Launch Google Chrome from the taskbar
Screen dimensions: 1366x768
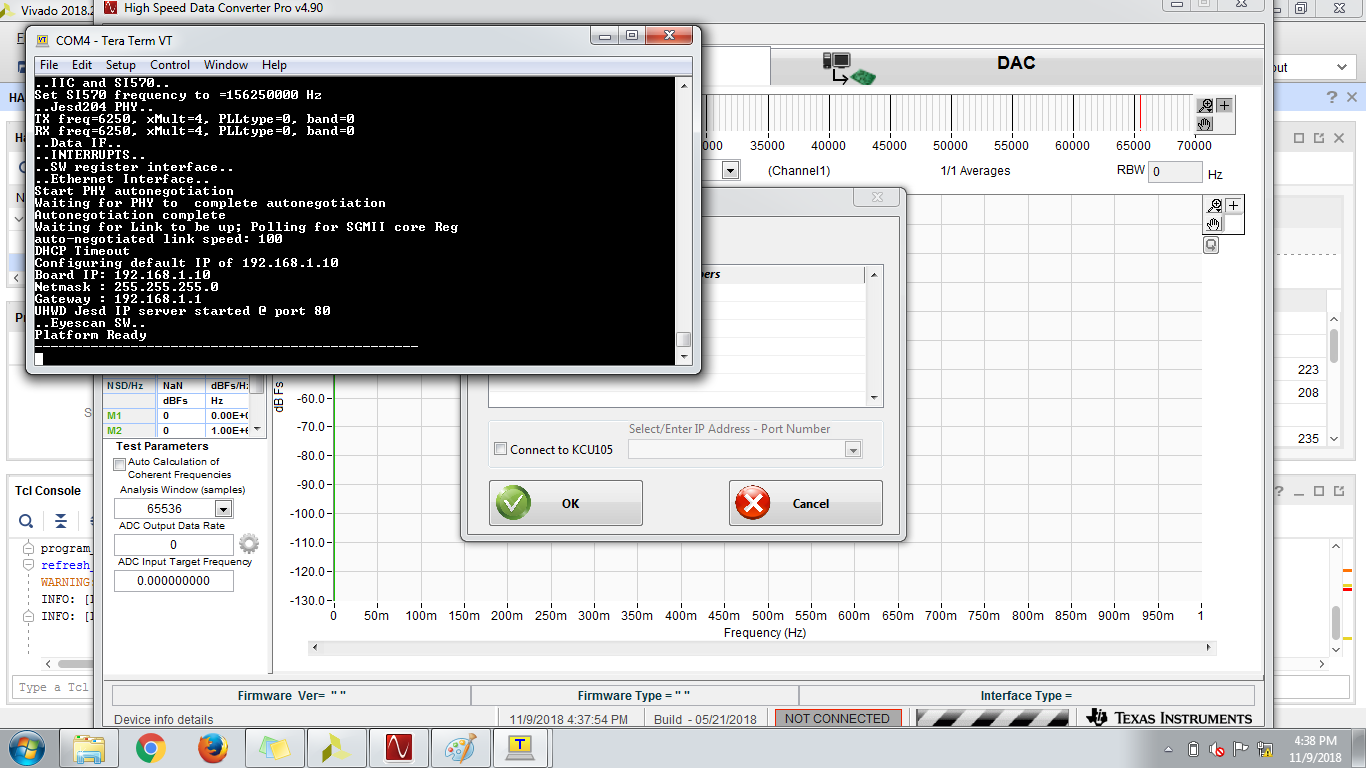(151, 748)
